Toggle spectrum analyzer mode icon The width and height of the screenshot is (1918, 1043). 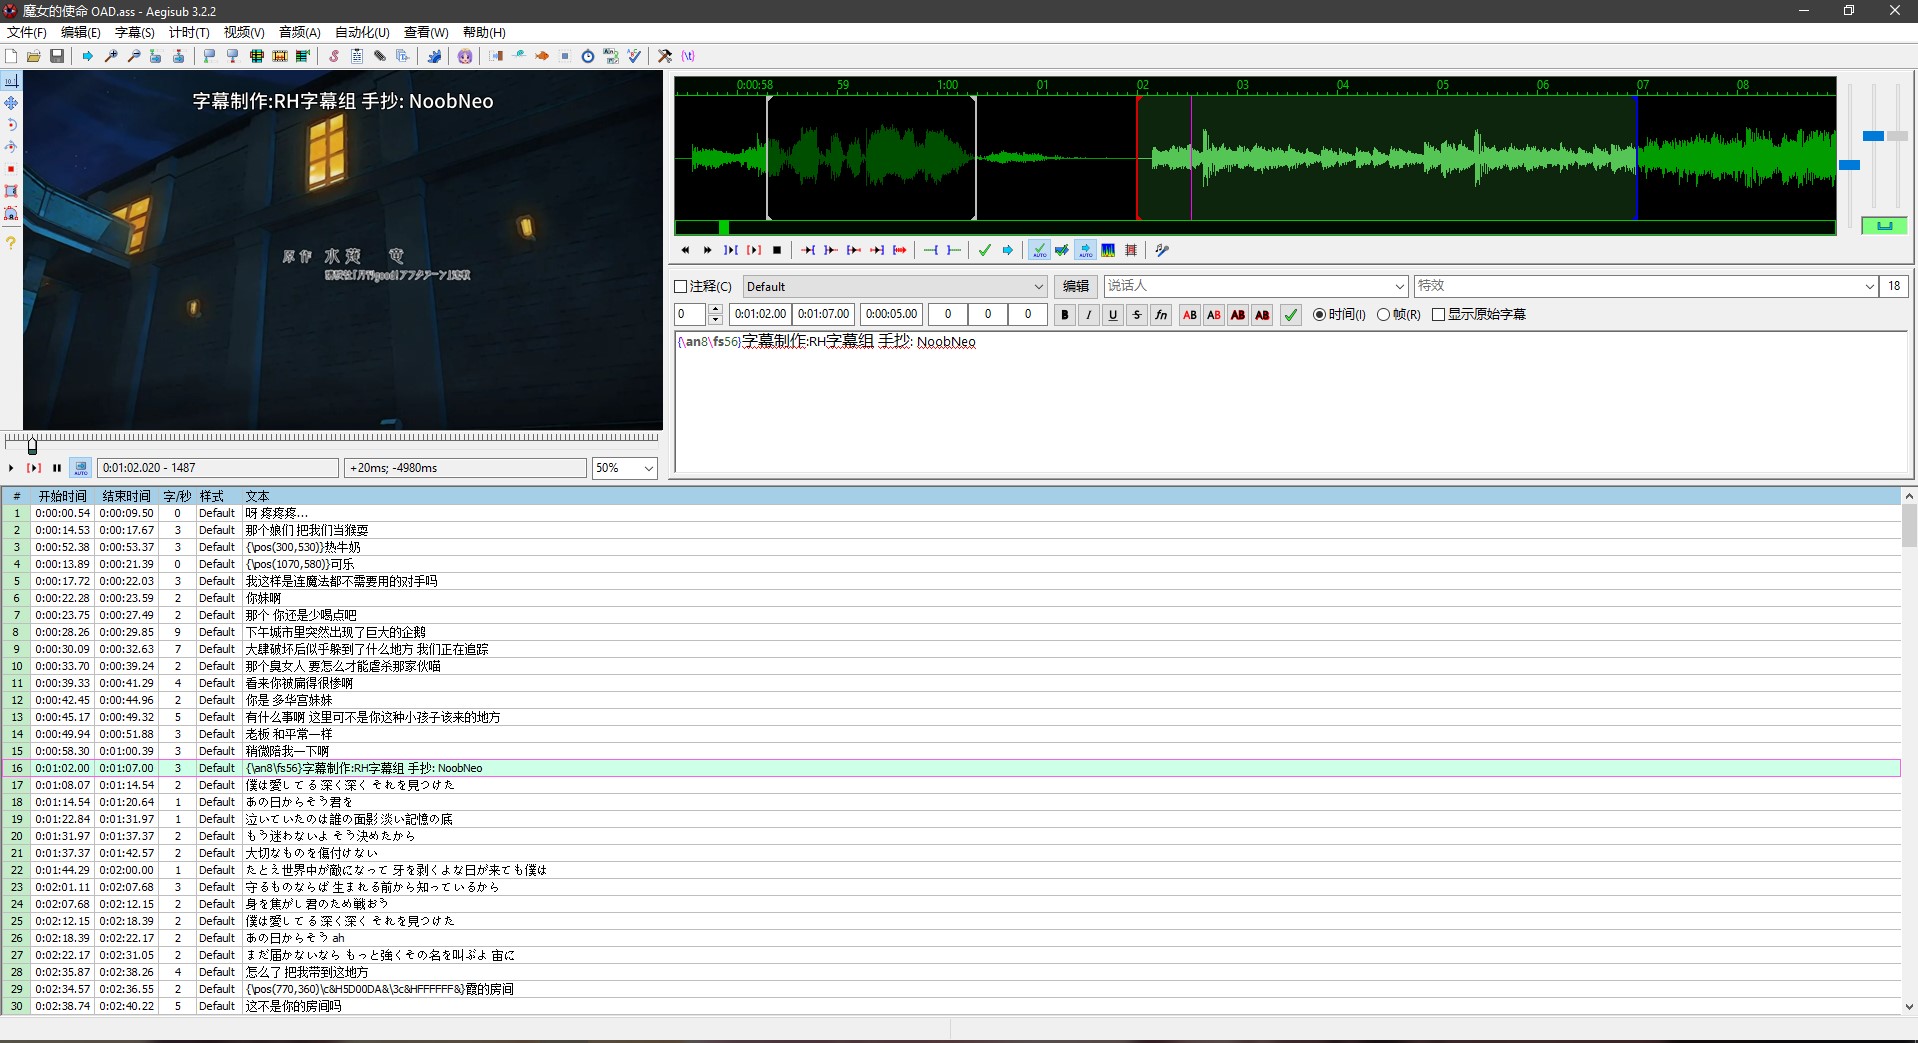[x=1108, y=250]
